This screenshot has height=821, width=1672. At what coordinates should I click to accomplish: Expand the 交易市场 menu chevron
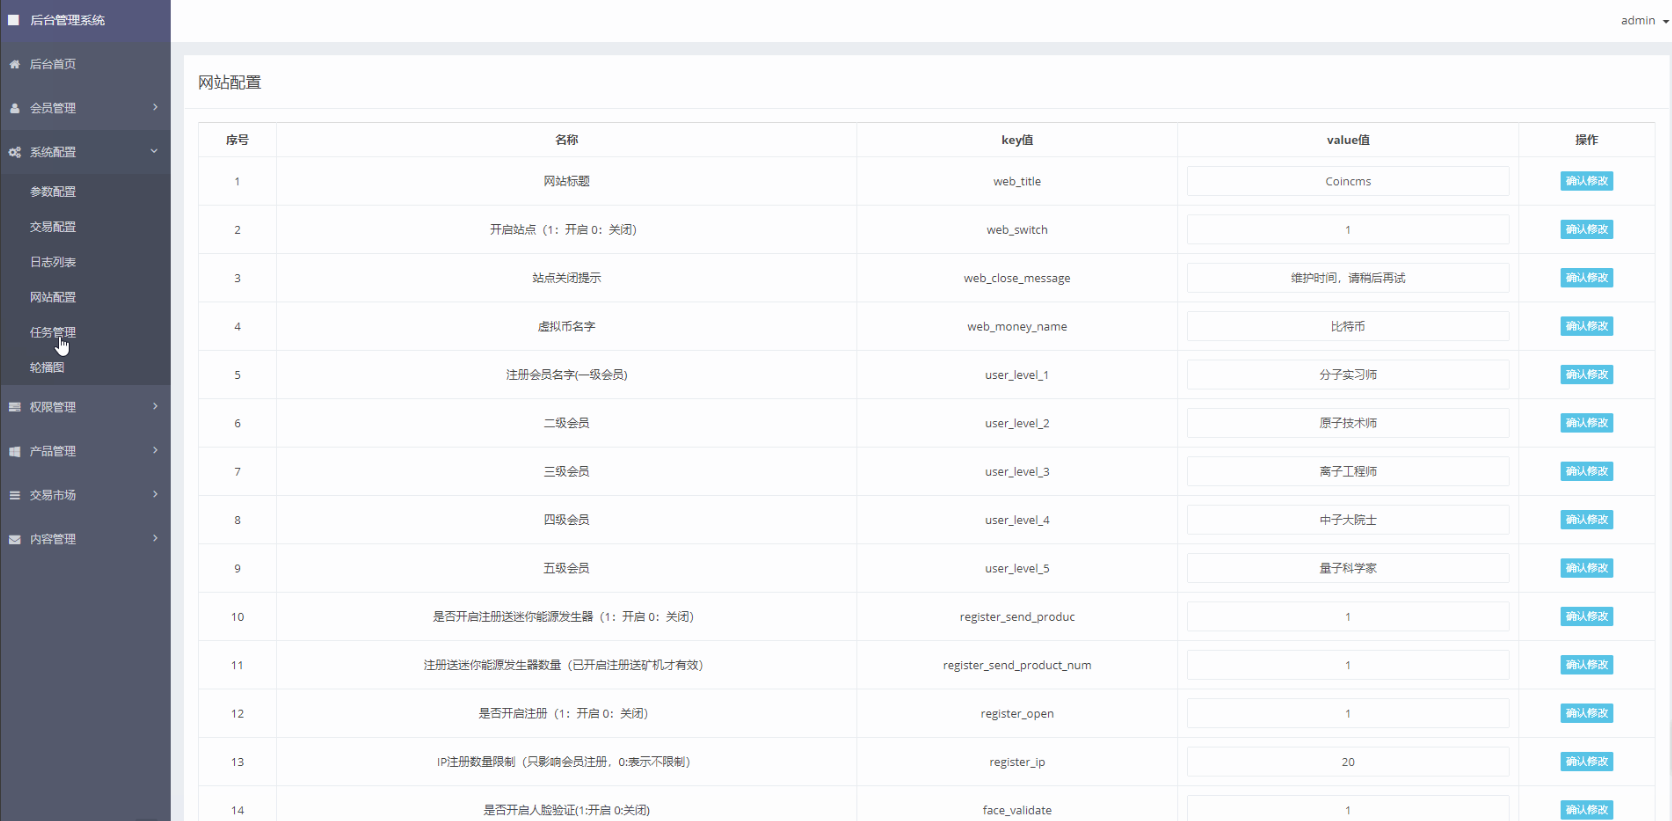click(x=155, y=494)
